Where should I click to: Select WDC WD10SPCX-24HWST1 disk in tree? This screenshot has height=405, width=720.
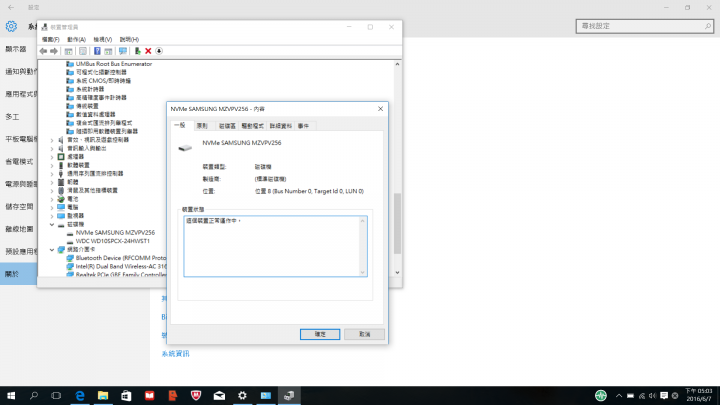[x=112, y=241]
